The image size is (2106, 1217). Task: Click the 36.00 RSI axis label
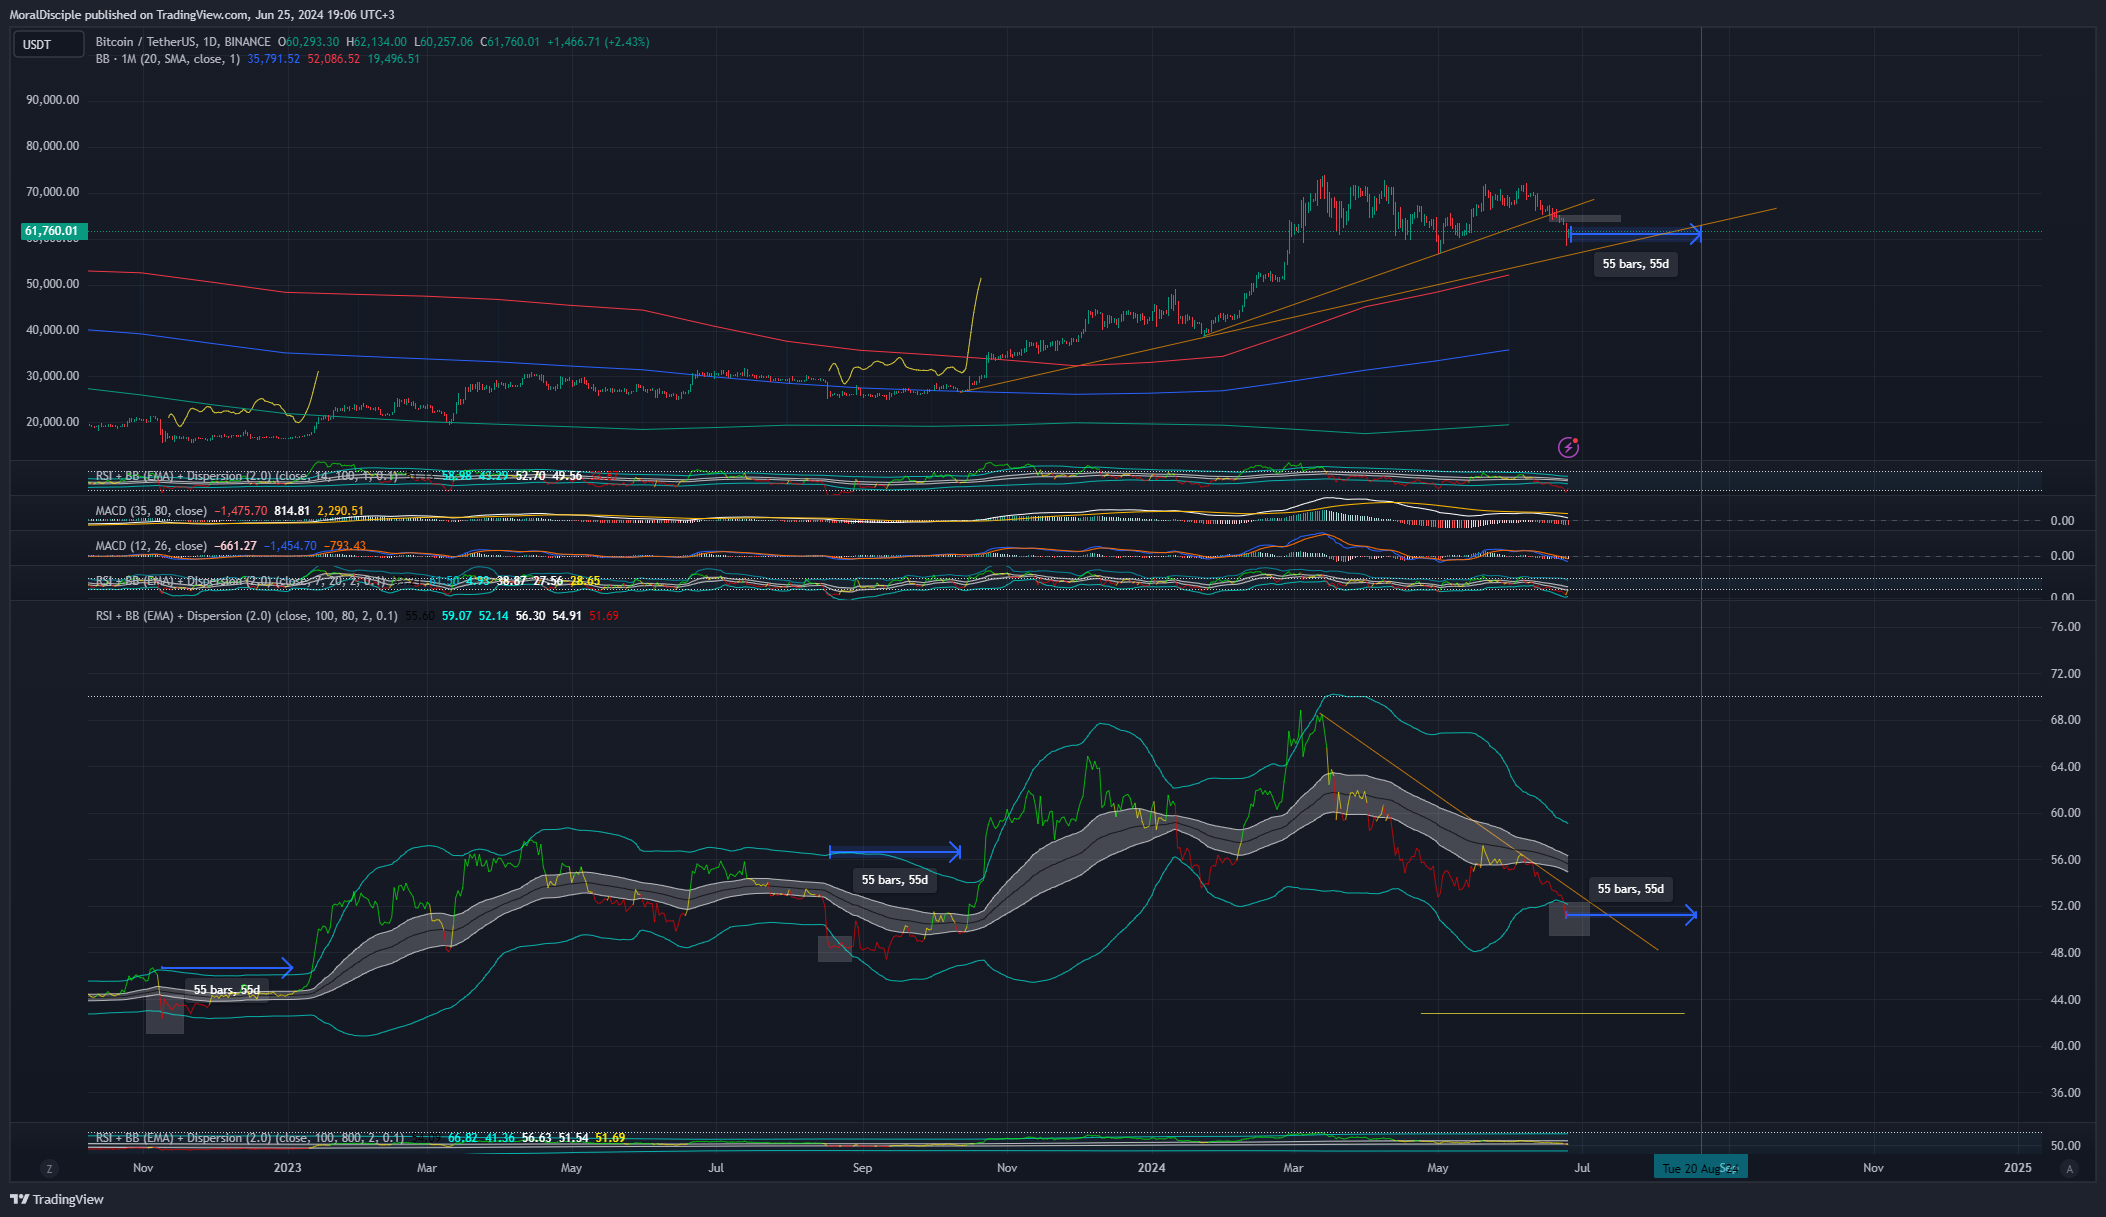click(2065, 1093)
